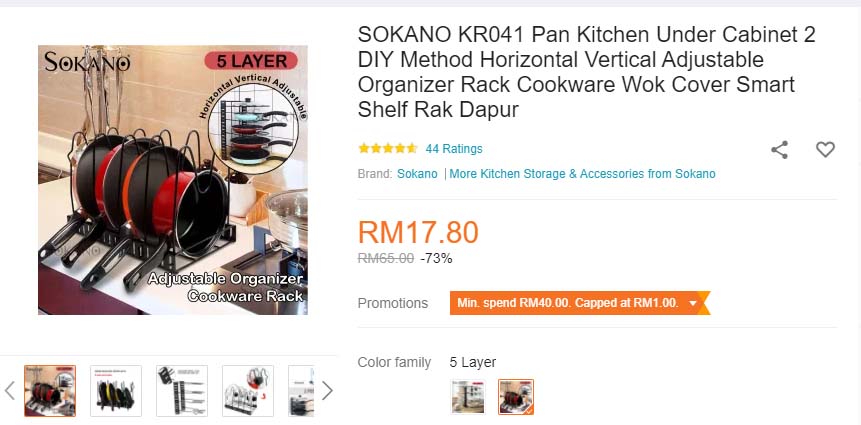Image resolution: width=861 pixels, height=425 pixels.
Task: Click the star rating icons
Action: 387,148
